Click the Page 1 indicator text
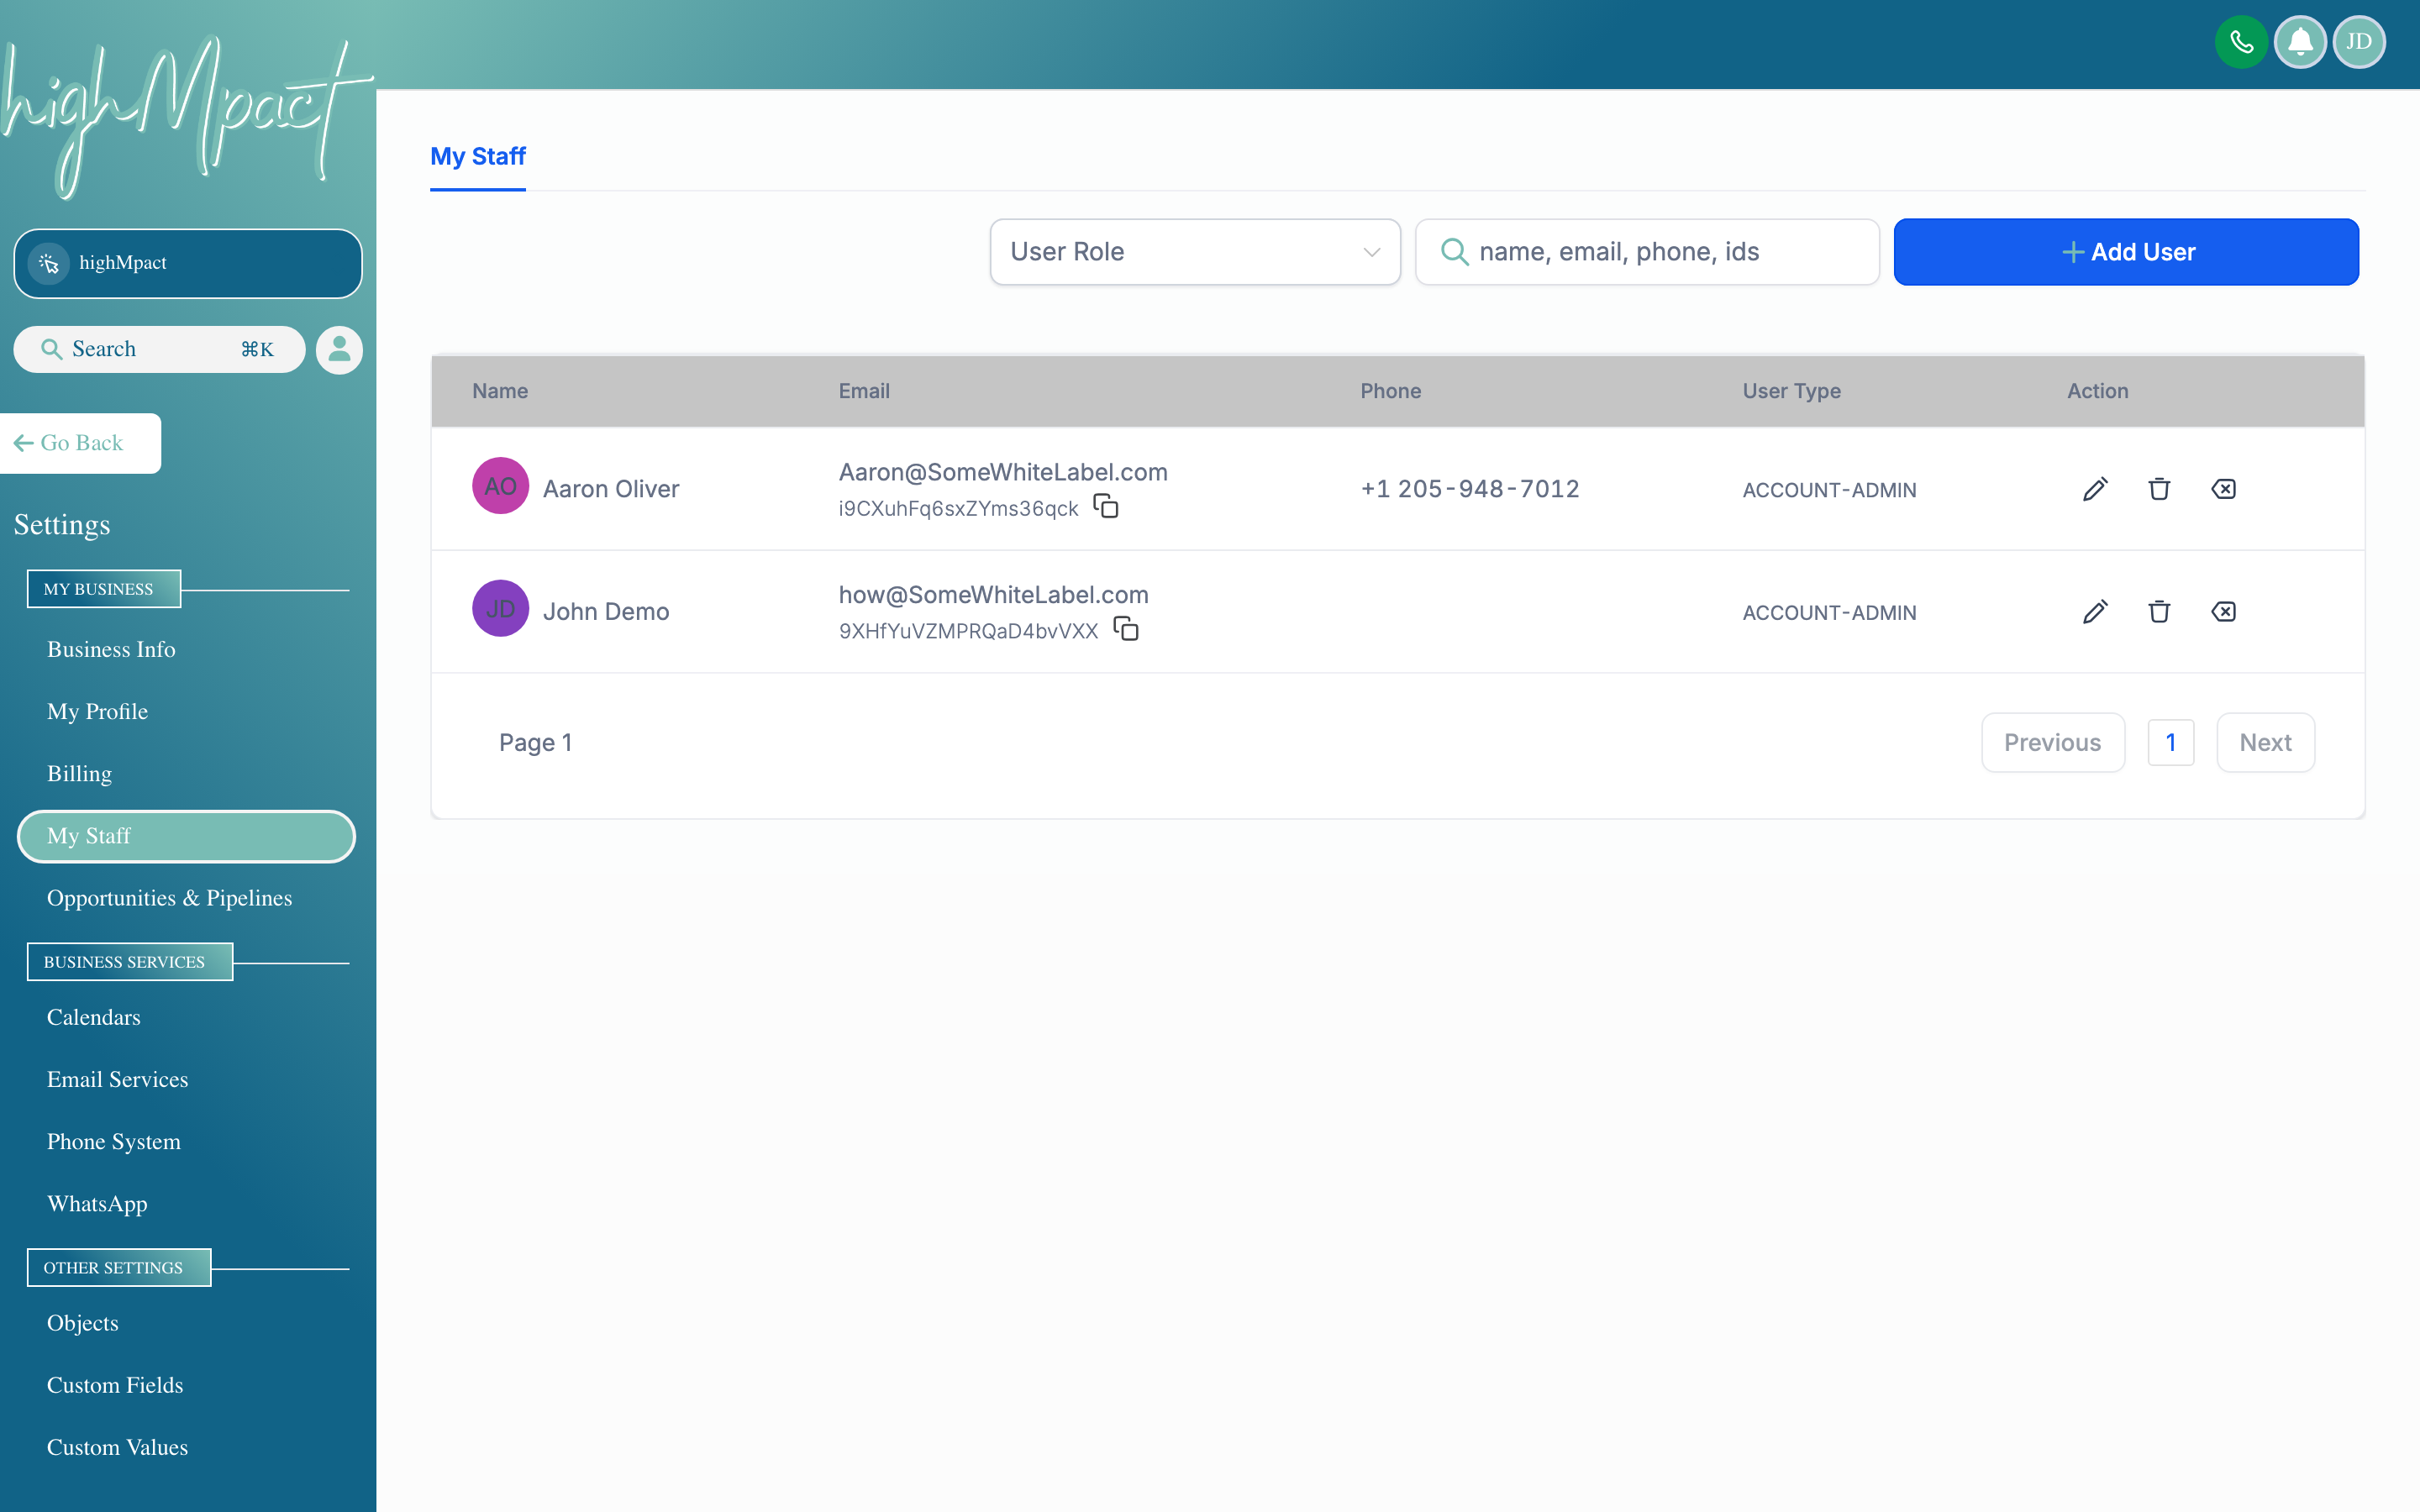 click(x=535, y=742)
